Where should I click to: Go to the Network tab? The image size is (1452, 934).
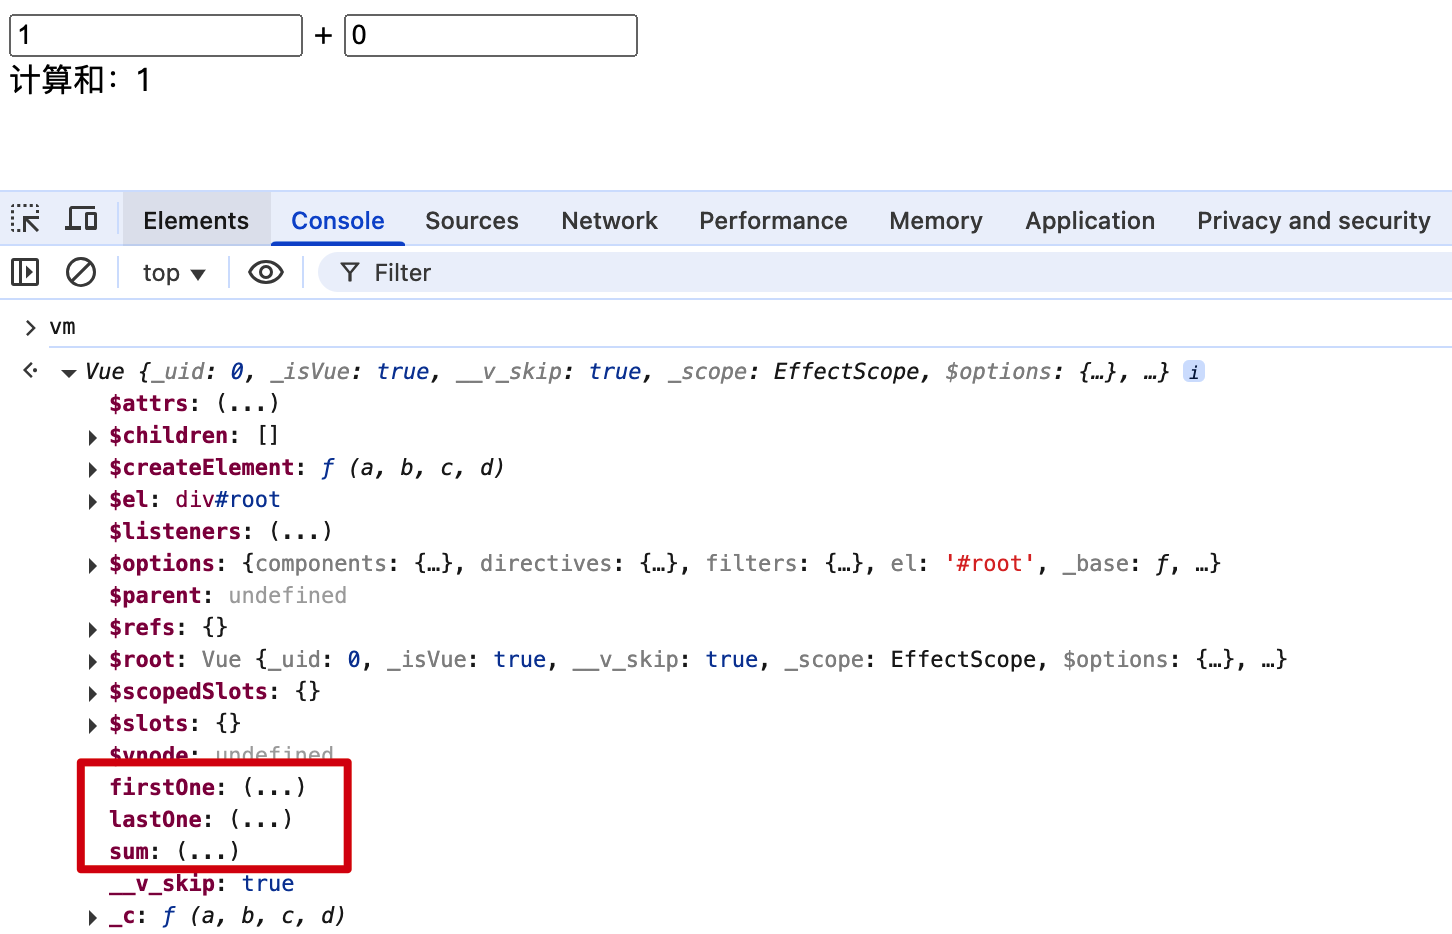point(610,220)
